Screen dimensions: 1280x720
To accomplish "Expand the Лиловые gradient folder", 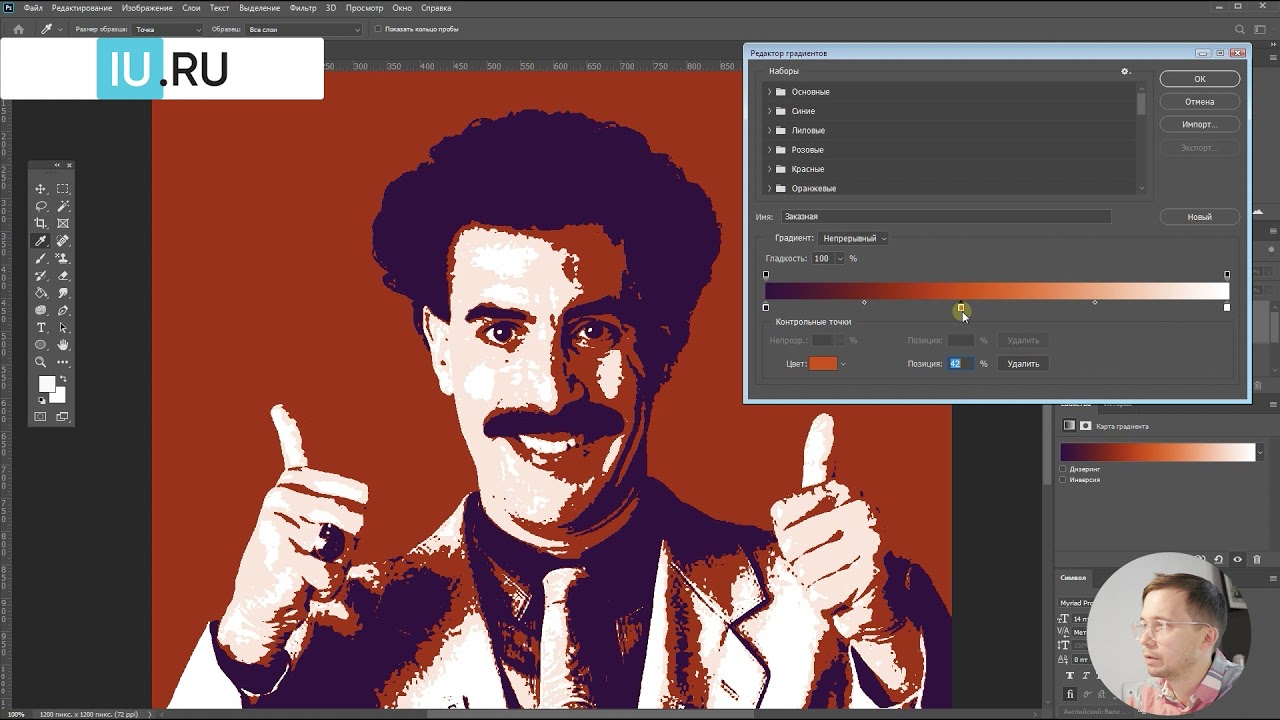I will (x=769, y=130).
